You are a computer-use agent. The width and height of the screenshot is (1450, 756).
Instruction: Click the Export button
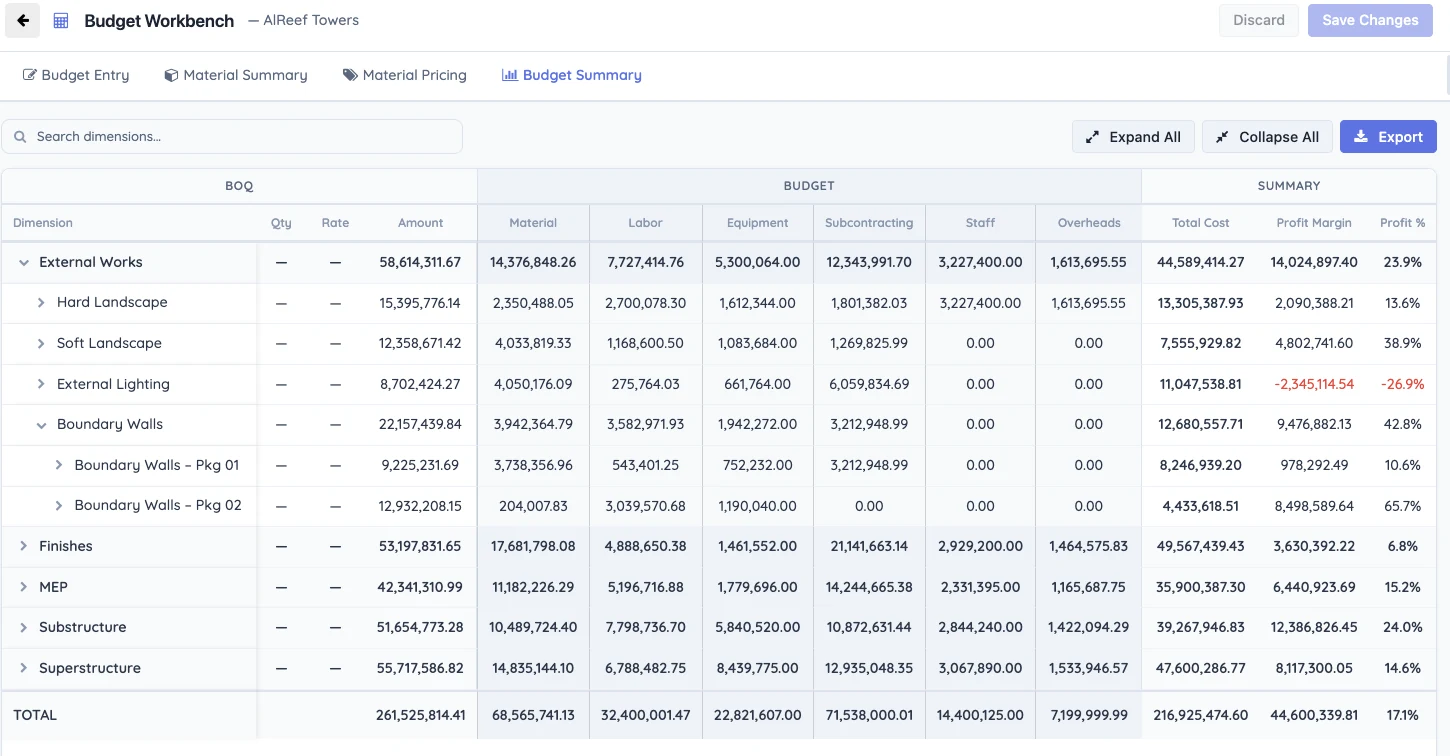tap(1388, 137)
